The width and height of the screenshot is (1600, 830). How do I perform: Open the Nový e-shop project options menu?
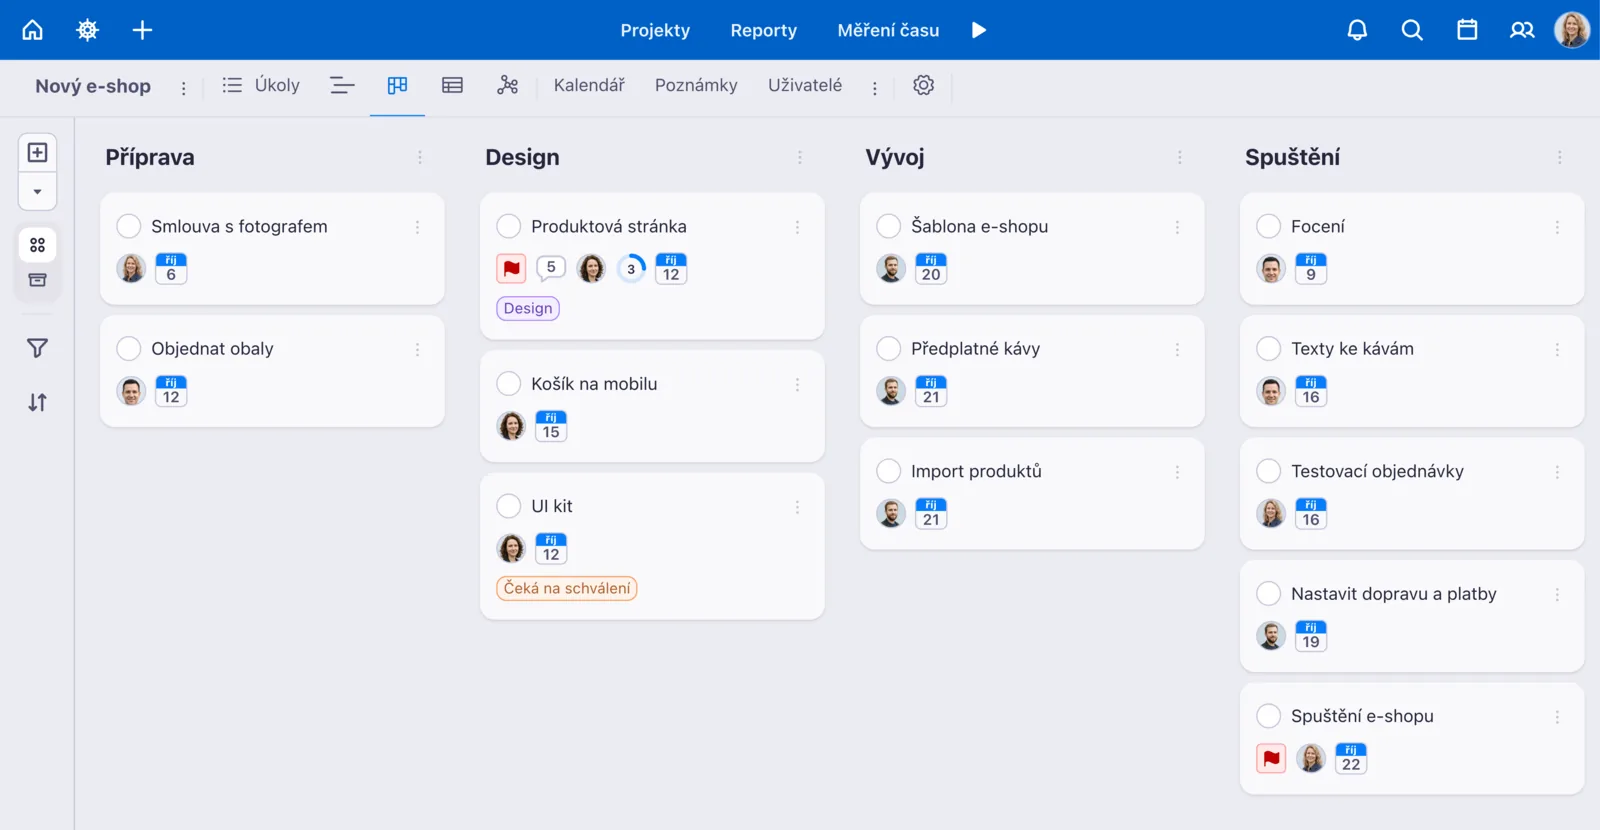183,88
